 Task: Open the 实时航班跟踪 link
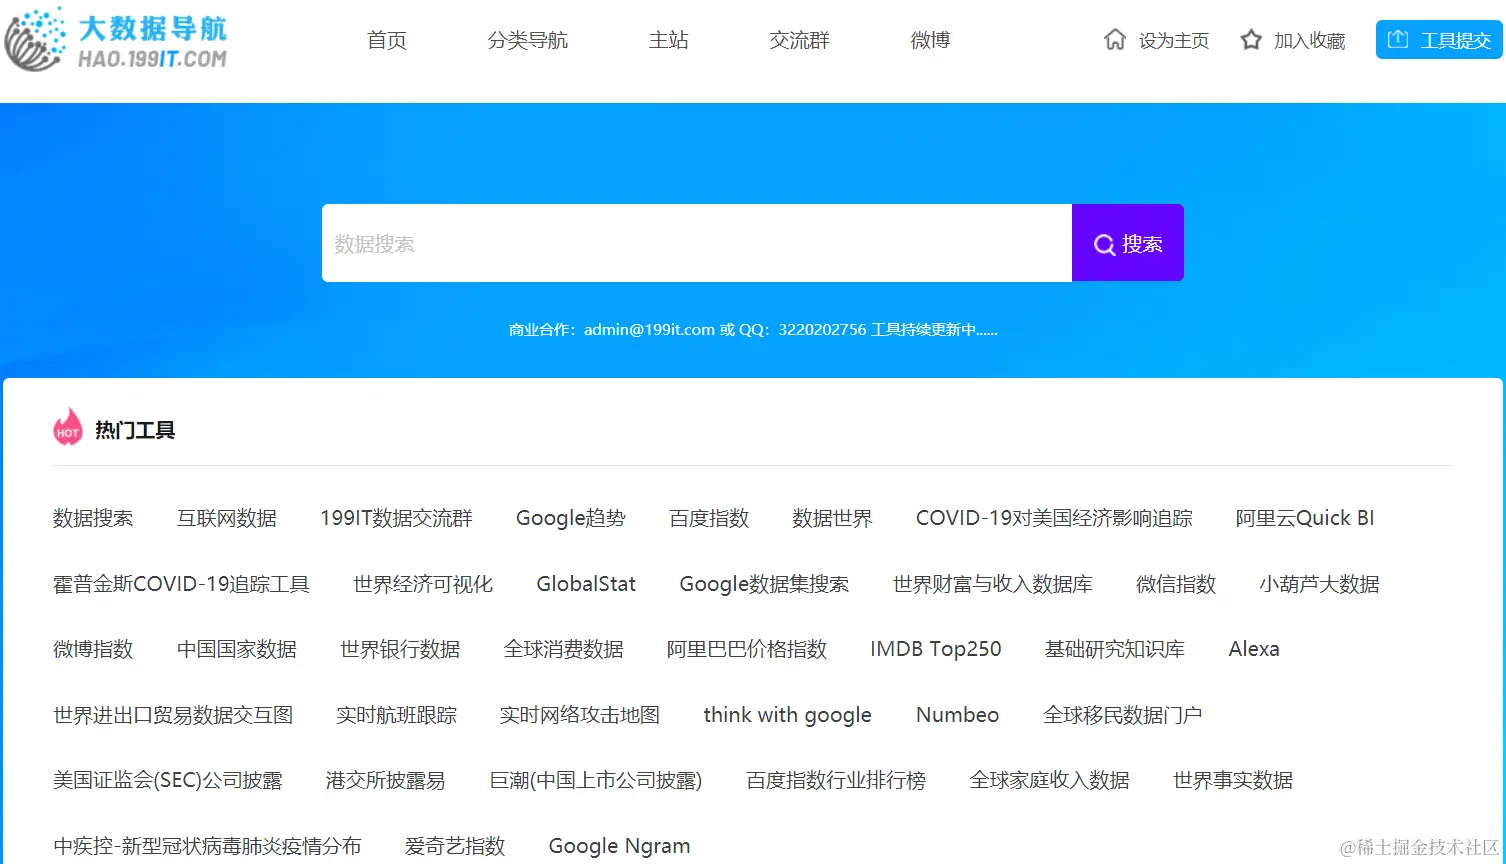396,715
